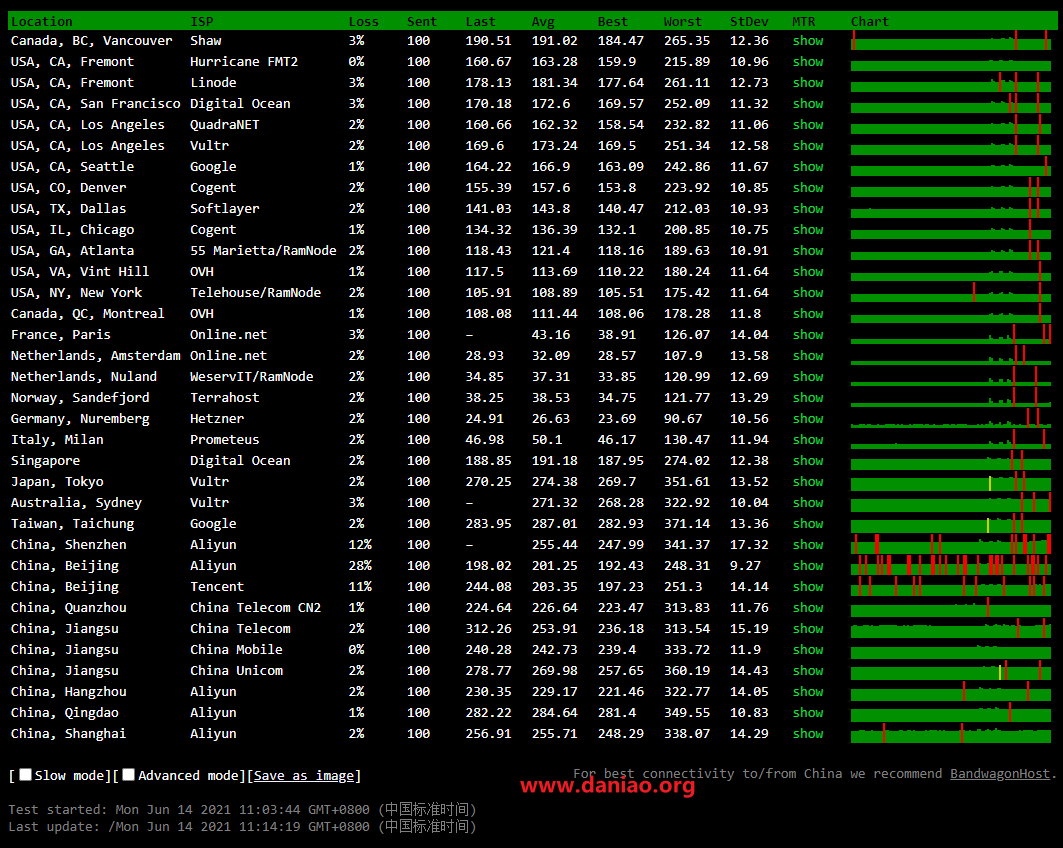The height and width of the screenshot is (848, 1063).
Task: Show MTR for Shanghai Aliyun row
Action: point(808,734)
